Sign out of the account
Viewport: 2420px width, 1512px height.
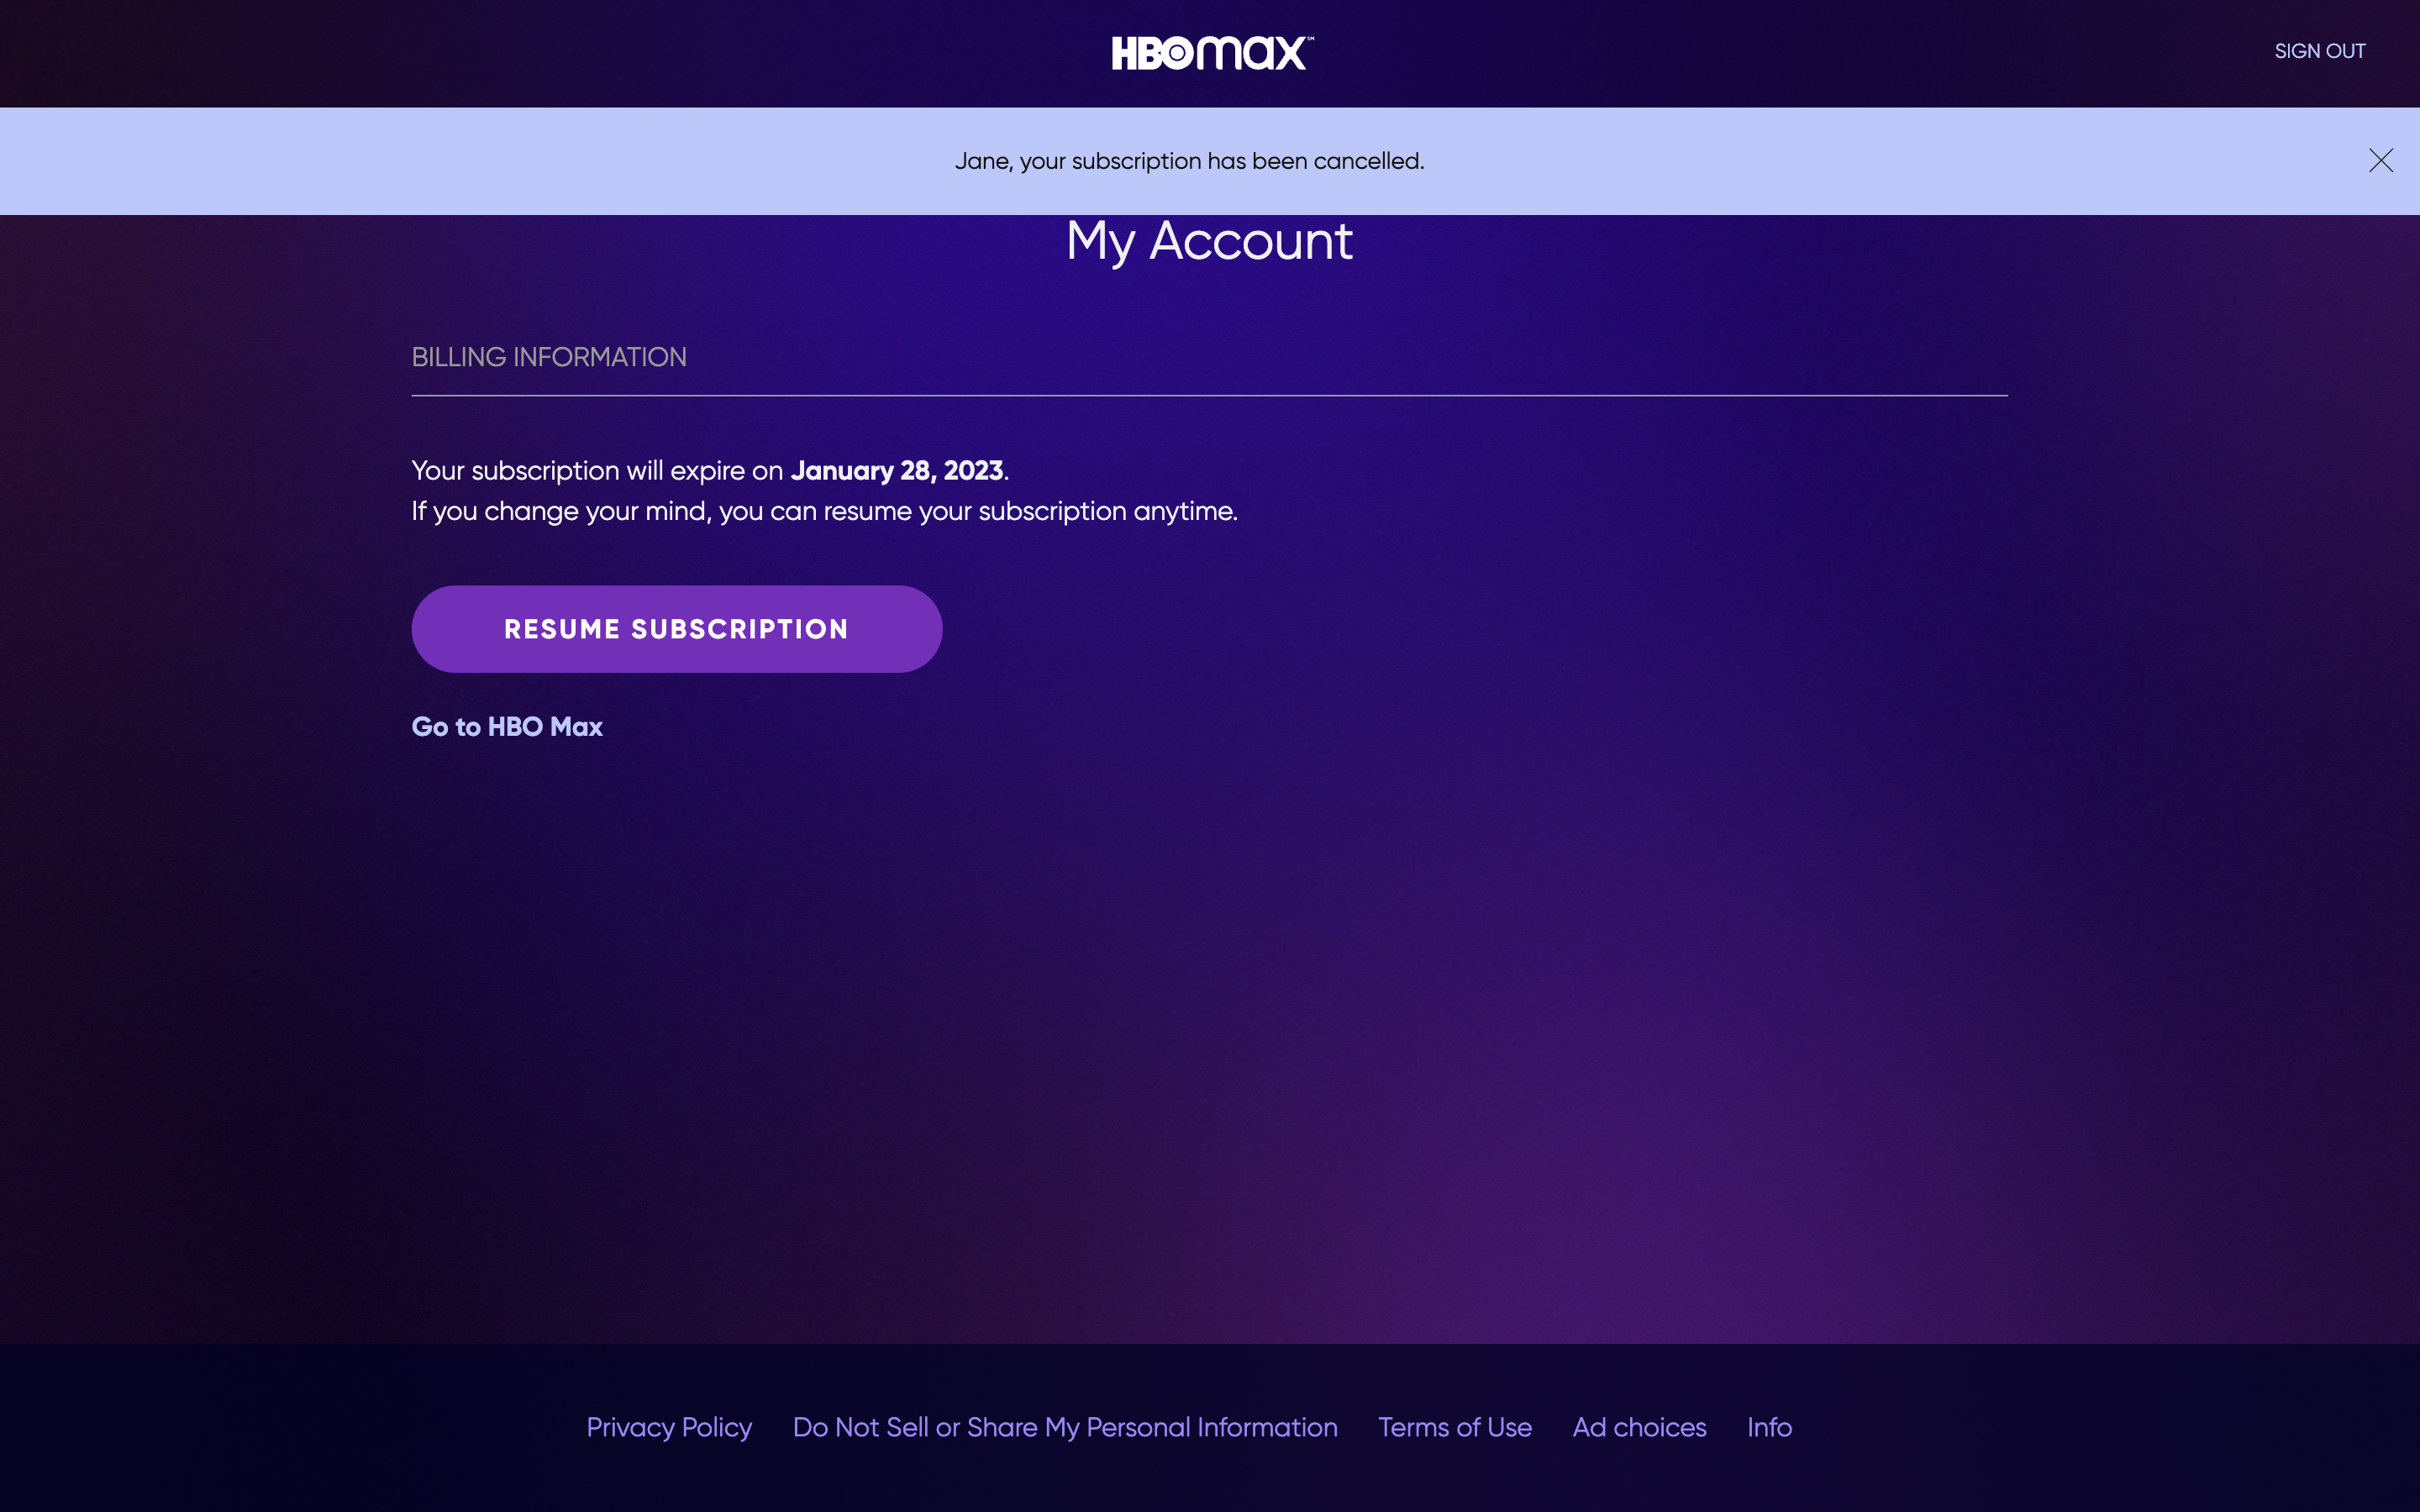[2319, 51]
